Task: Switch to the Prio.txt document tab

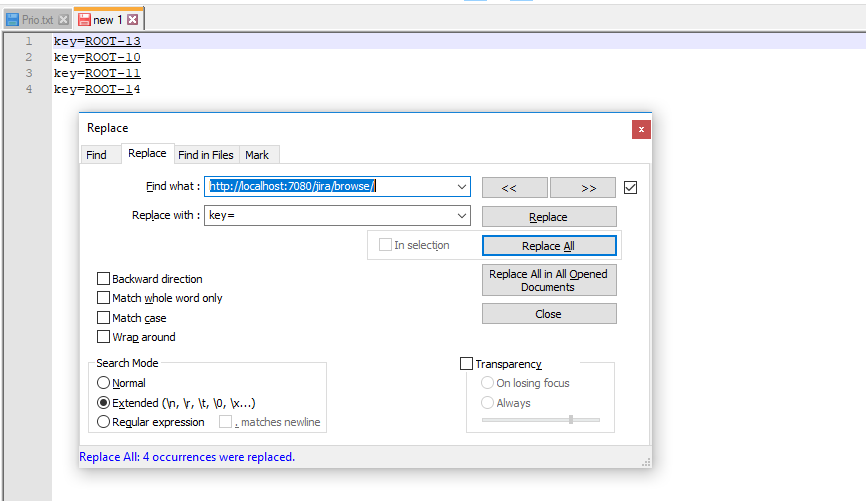Action: (38, 20)
